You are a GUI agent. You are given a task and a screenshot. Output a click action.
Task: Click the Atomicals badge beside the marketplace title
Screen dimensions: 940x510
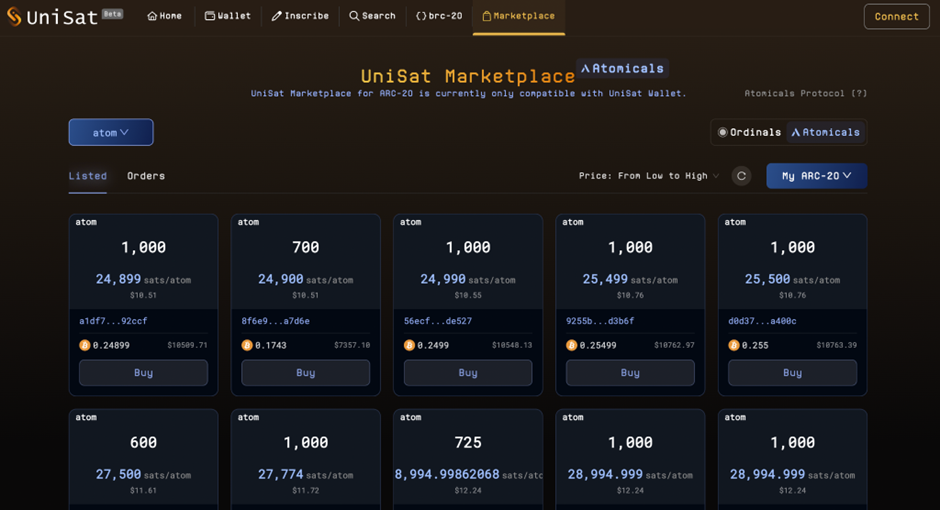622,68
